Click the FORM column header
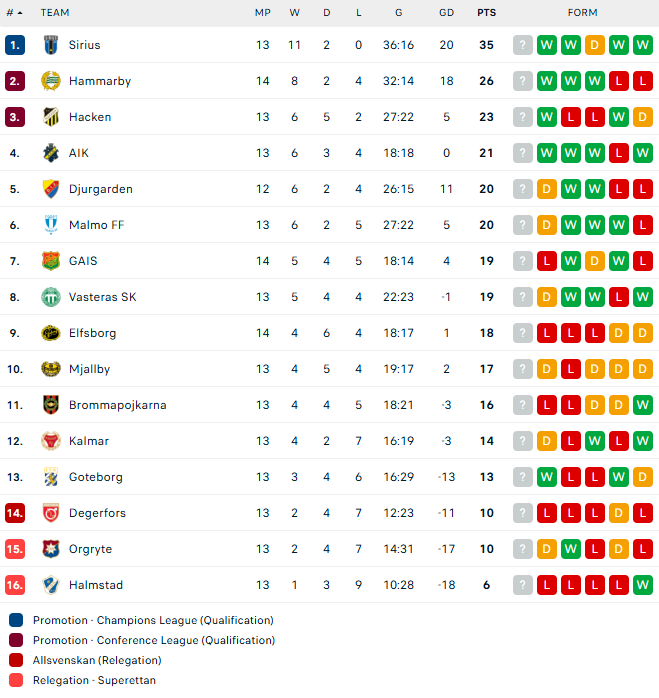 click(x=582, y=13)
